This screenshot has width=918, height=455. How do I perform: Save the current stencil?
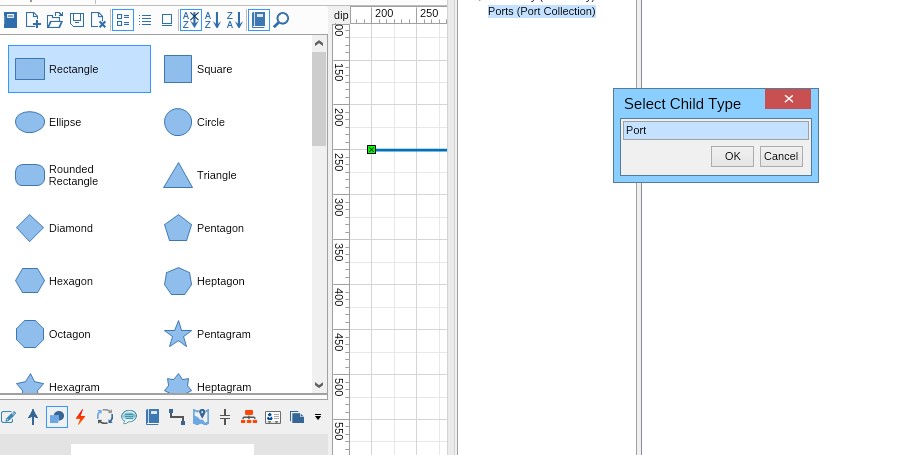tap(77, 20)
